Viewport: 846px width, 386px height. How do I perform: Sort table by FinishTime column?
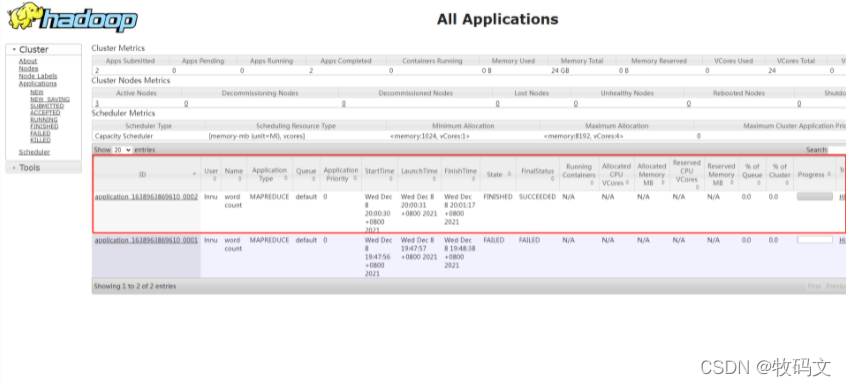tap(460, 174)
